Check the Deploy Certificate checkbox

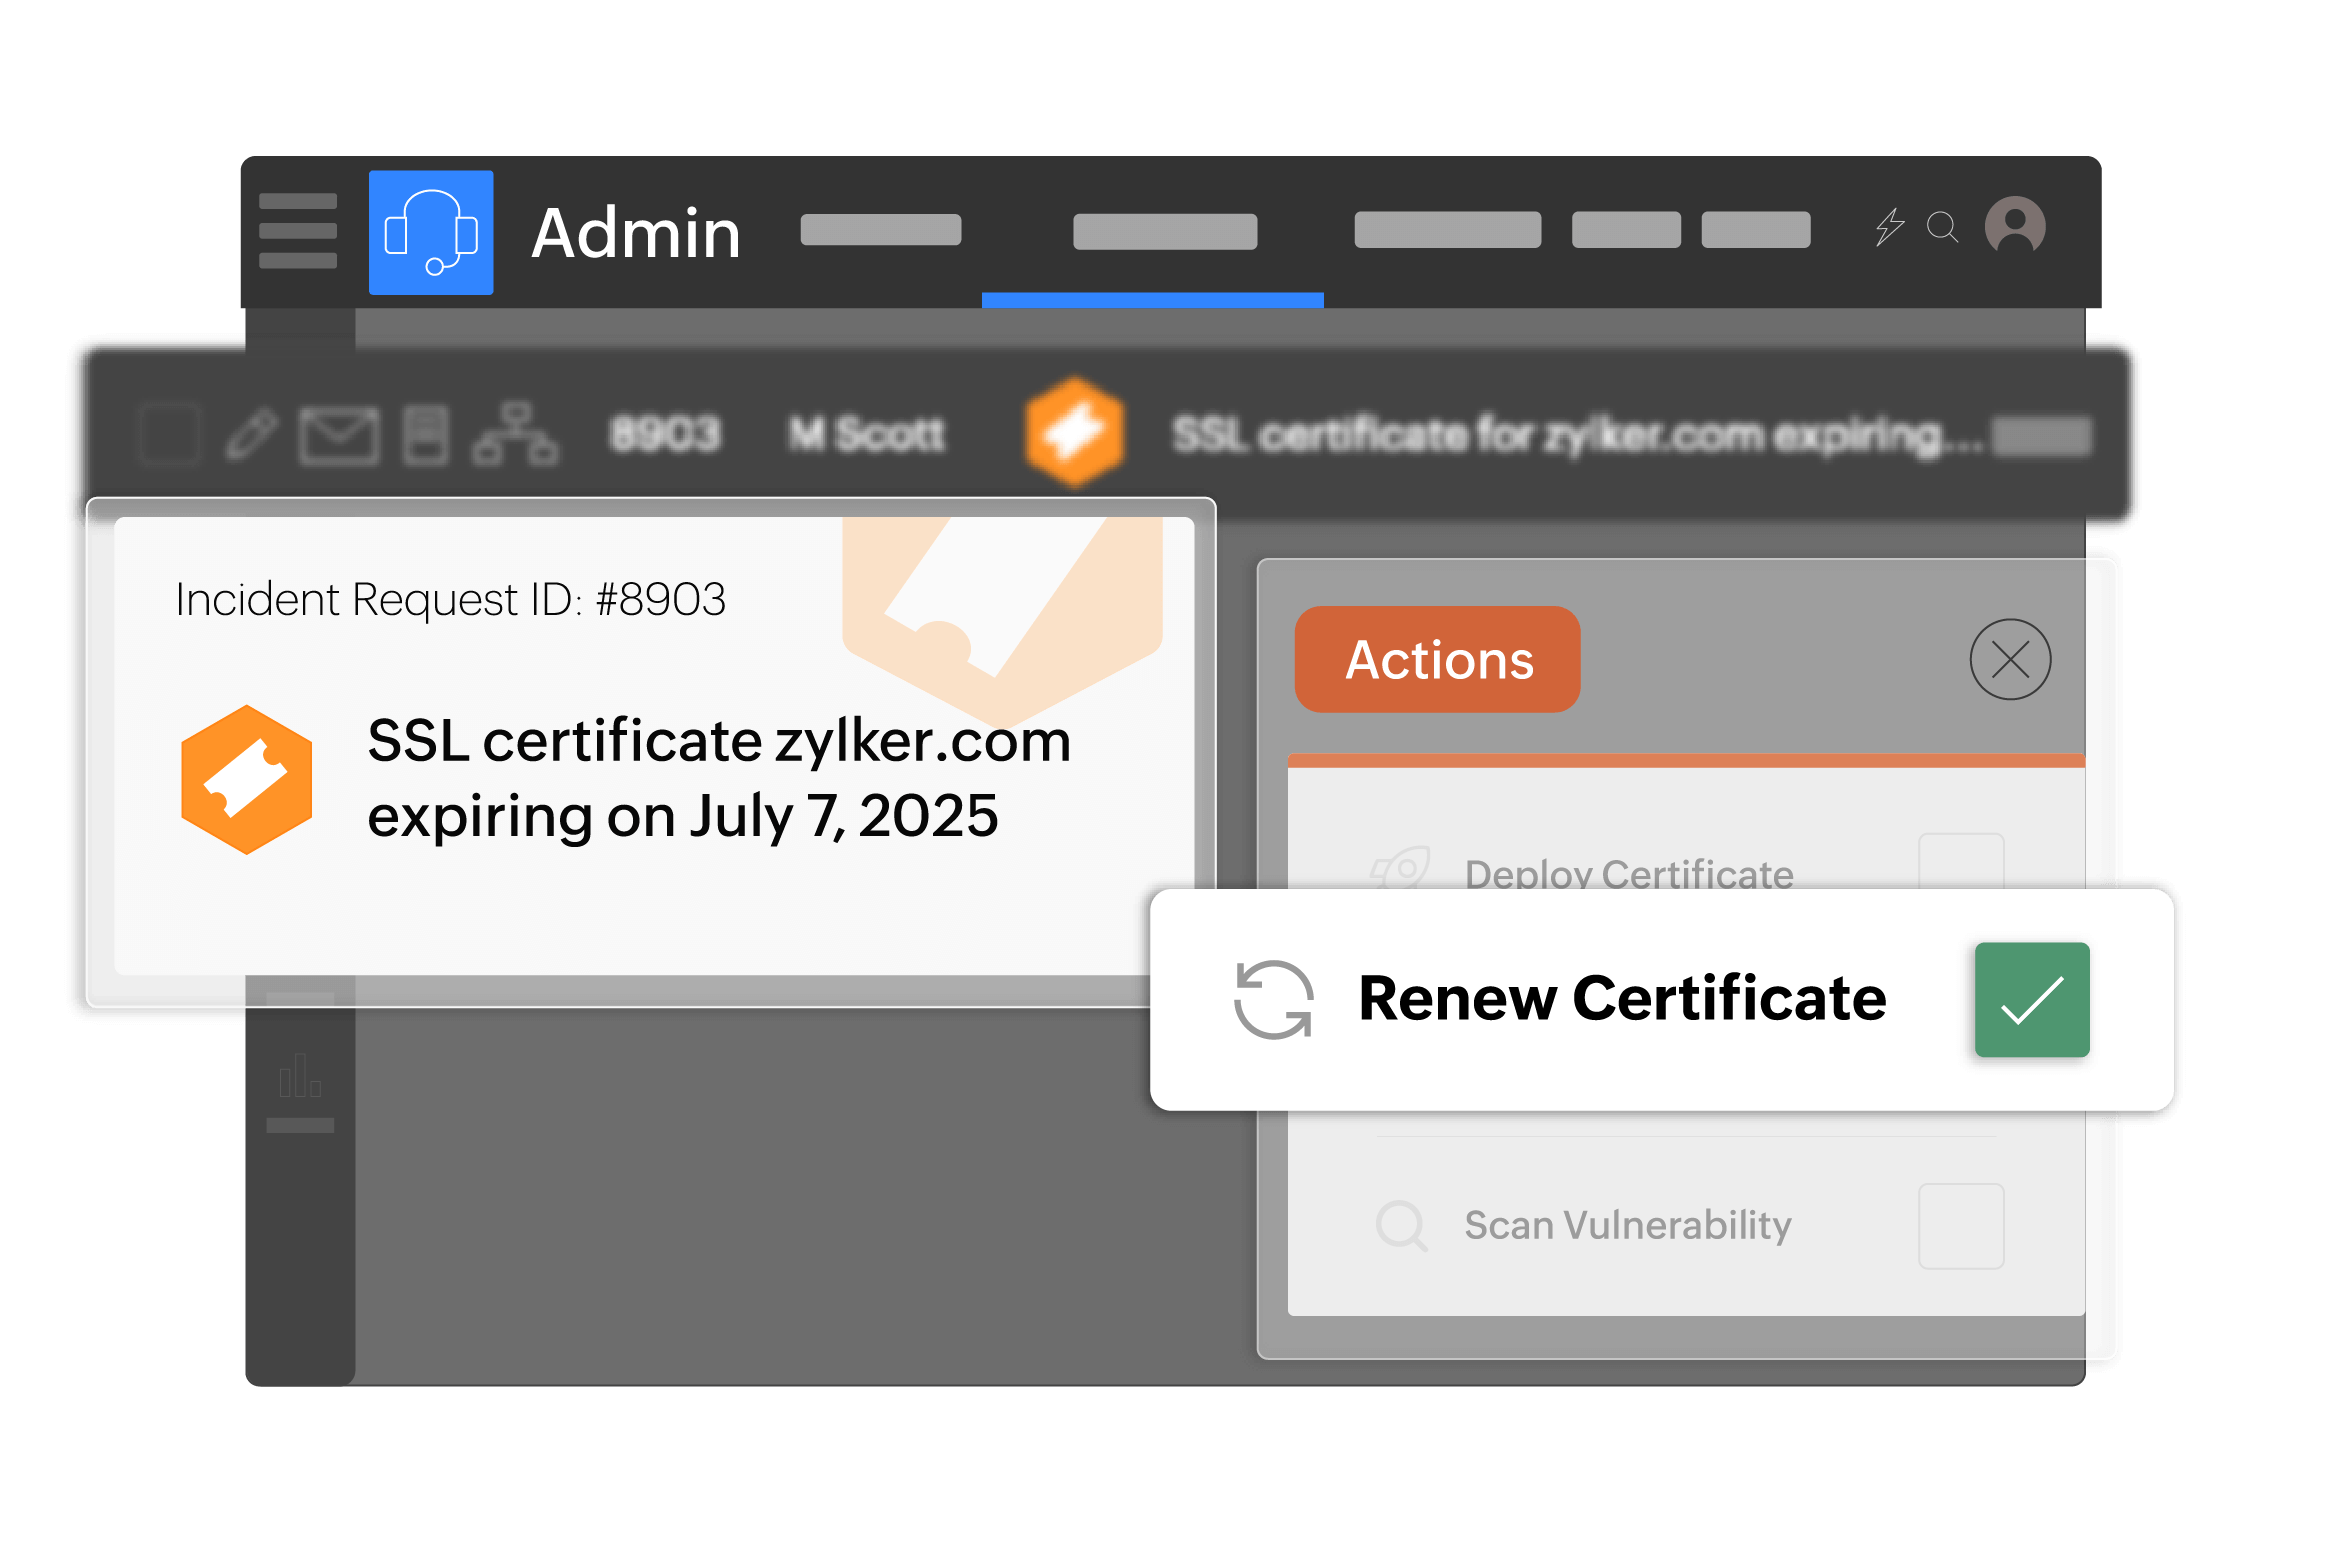1960,862
